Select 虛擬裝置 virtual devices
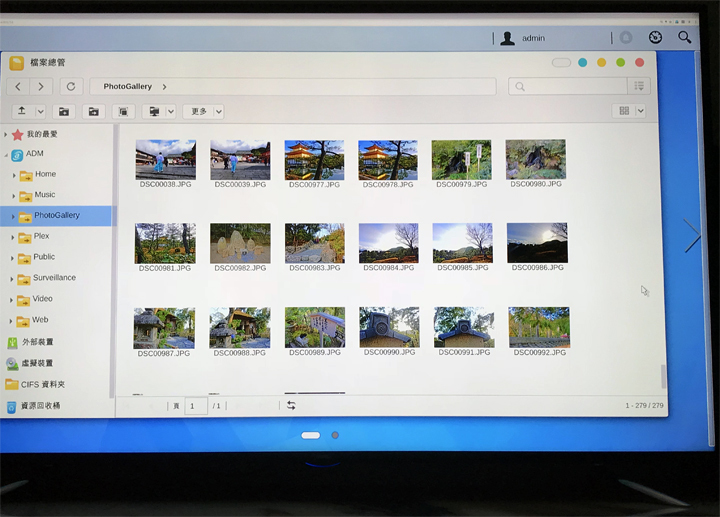The height and width of the screenshot is (517, 720). coord(37,363)
